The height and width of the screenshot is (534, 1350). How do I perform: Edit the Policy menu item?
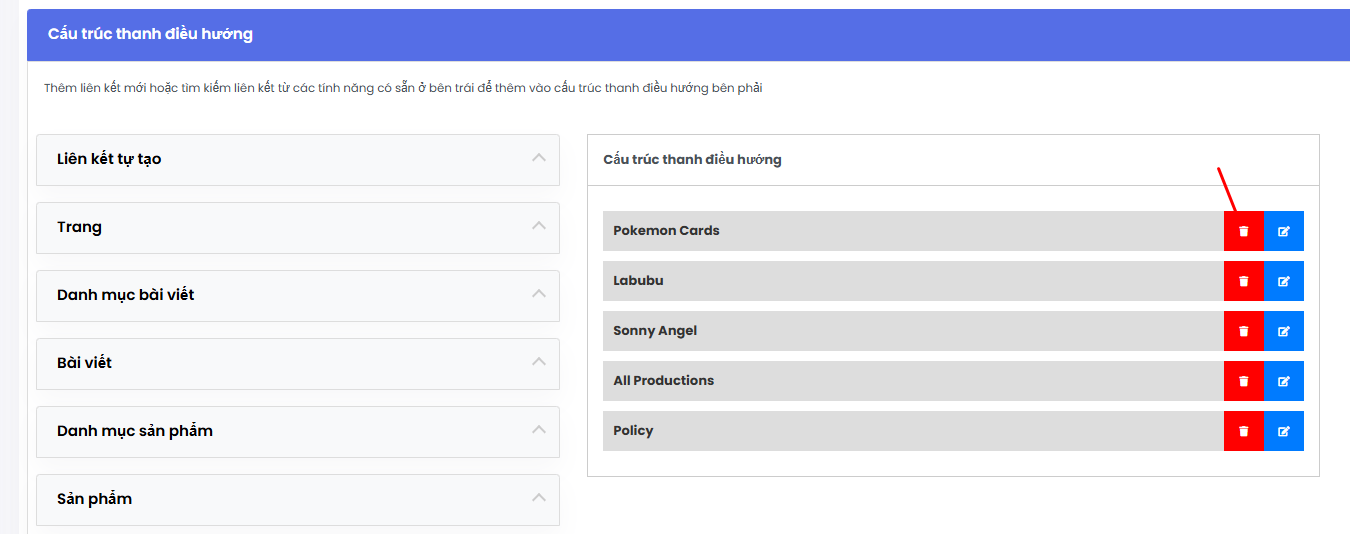1284,431
